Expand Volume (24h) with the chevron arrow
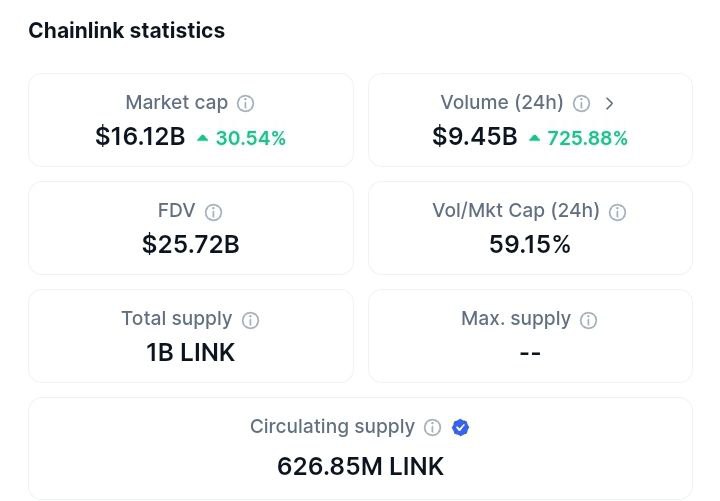 click(610, 103)
